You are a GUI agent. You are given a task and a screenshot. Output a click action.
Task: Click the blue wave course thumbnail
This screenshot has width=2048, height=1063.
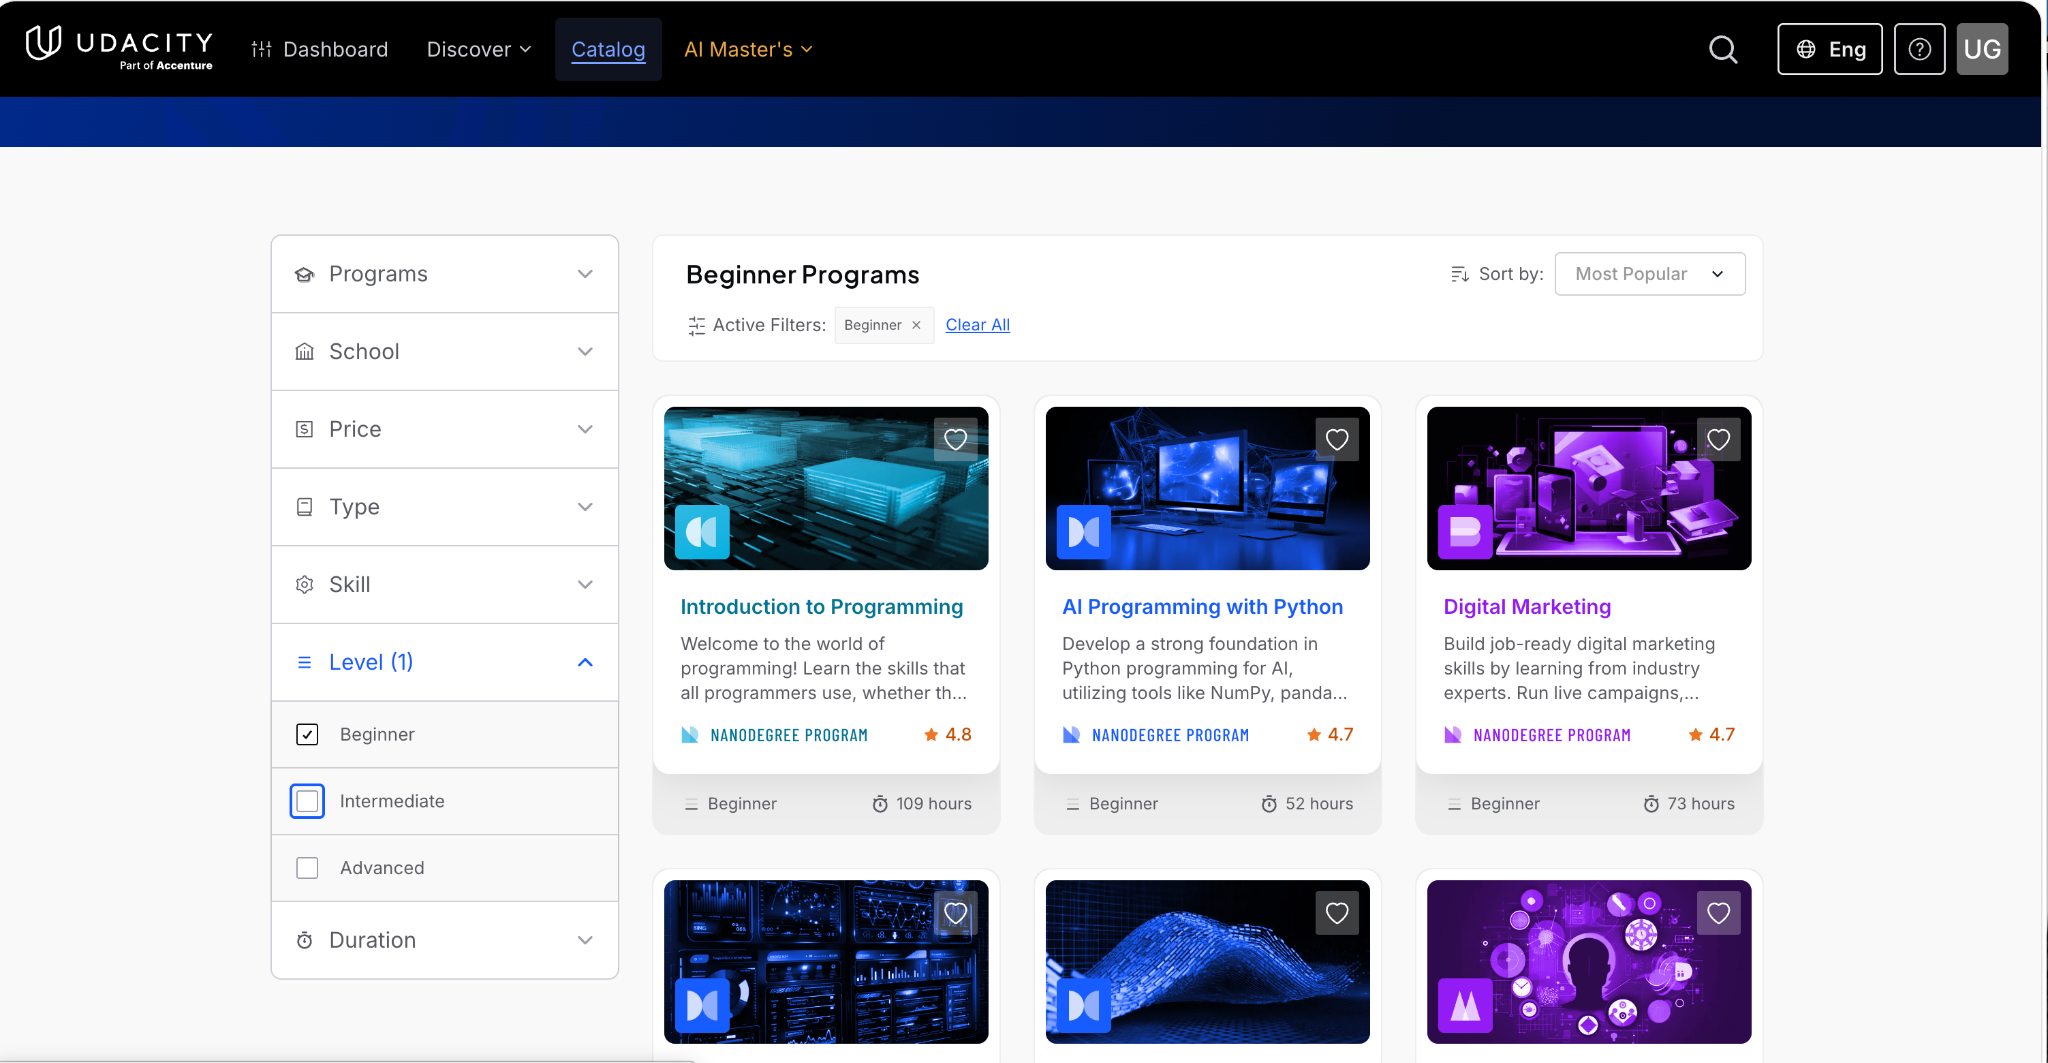[1208, 962]
